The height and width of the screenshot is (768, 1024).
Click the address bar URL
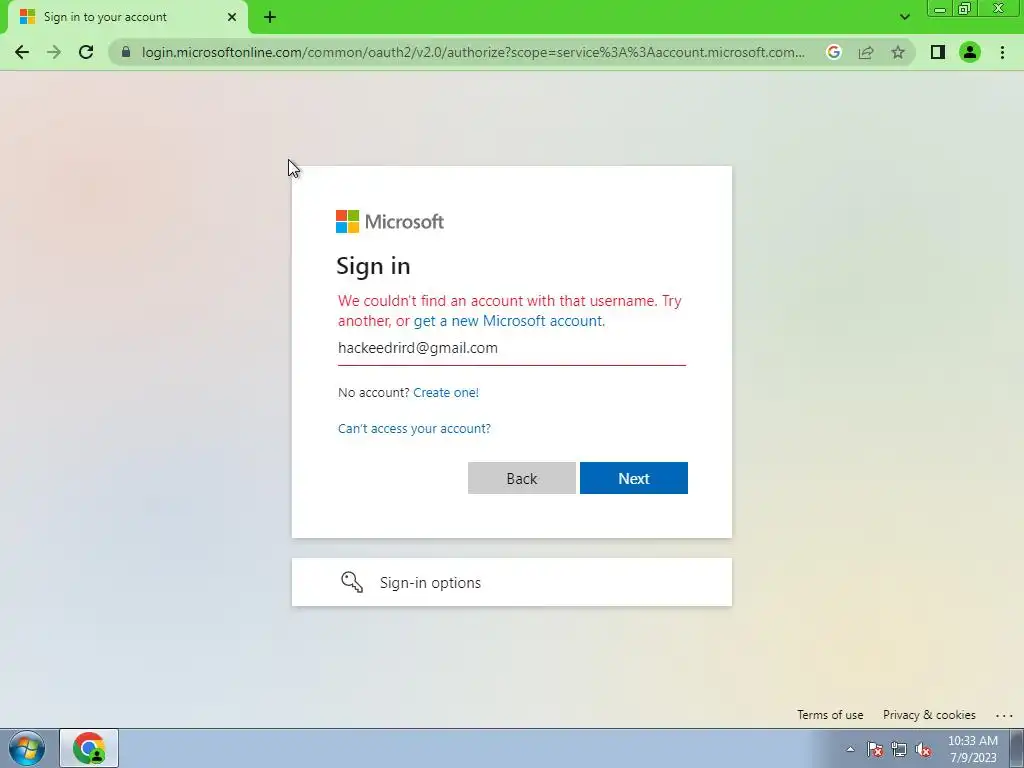(x=473, y=52)
